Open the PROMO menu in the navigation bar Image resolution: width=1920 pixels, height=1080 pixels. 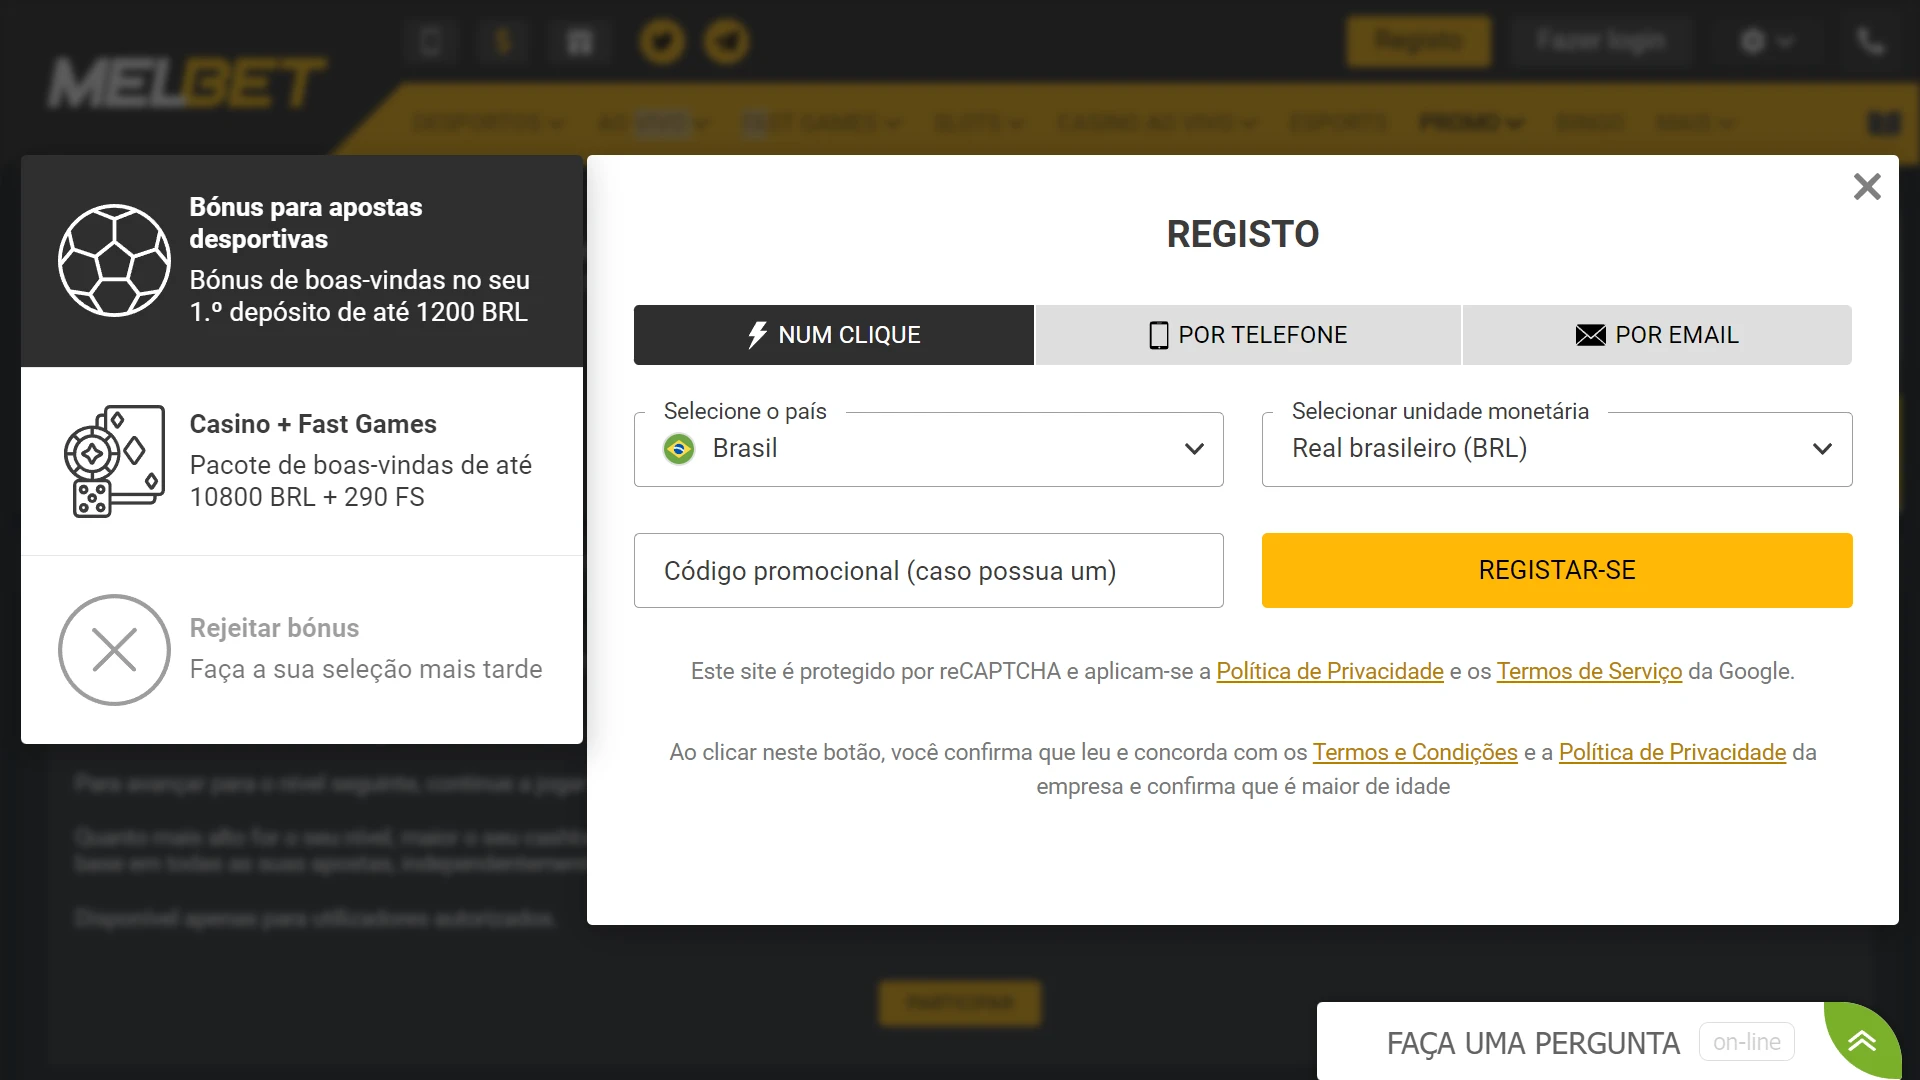tap(1471, 123)
